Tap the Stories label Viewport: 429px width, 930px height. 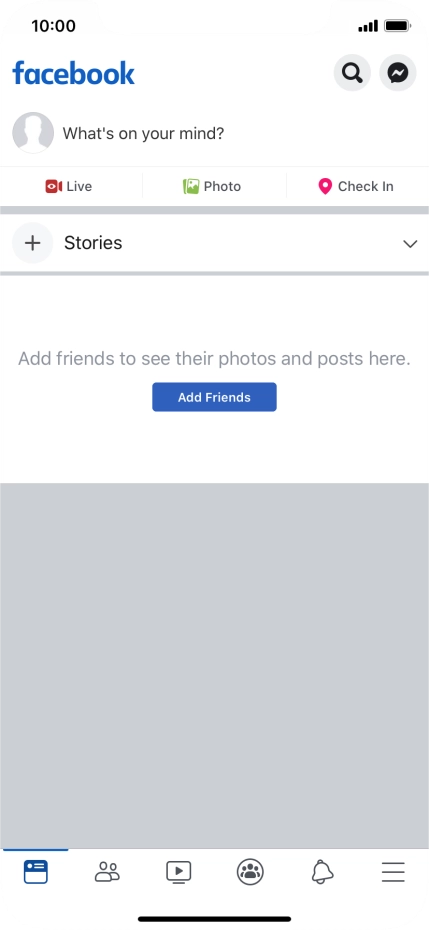[x=93, y=243]
